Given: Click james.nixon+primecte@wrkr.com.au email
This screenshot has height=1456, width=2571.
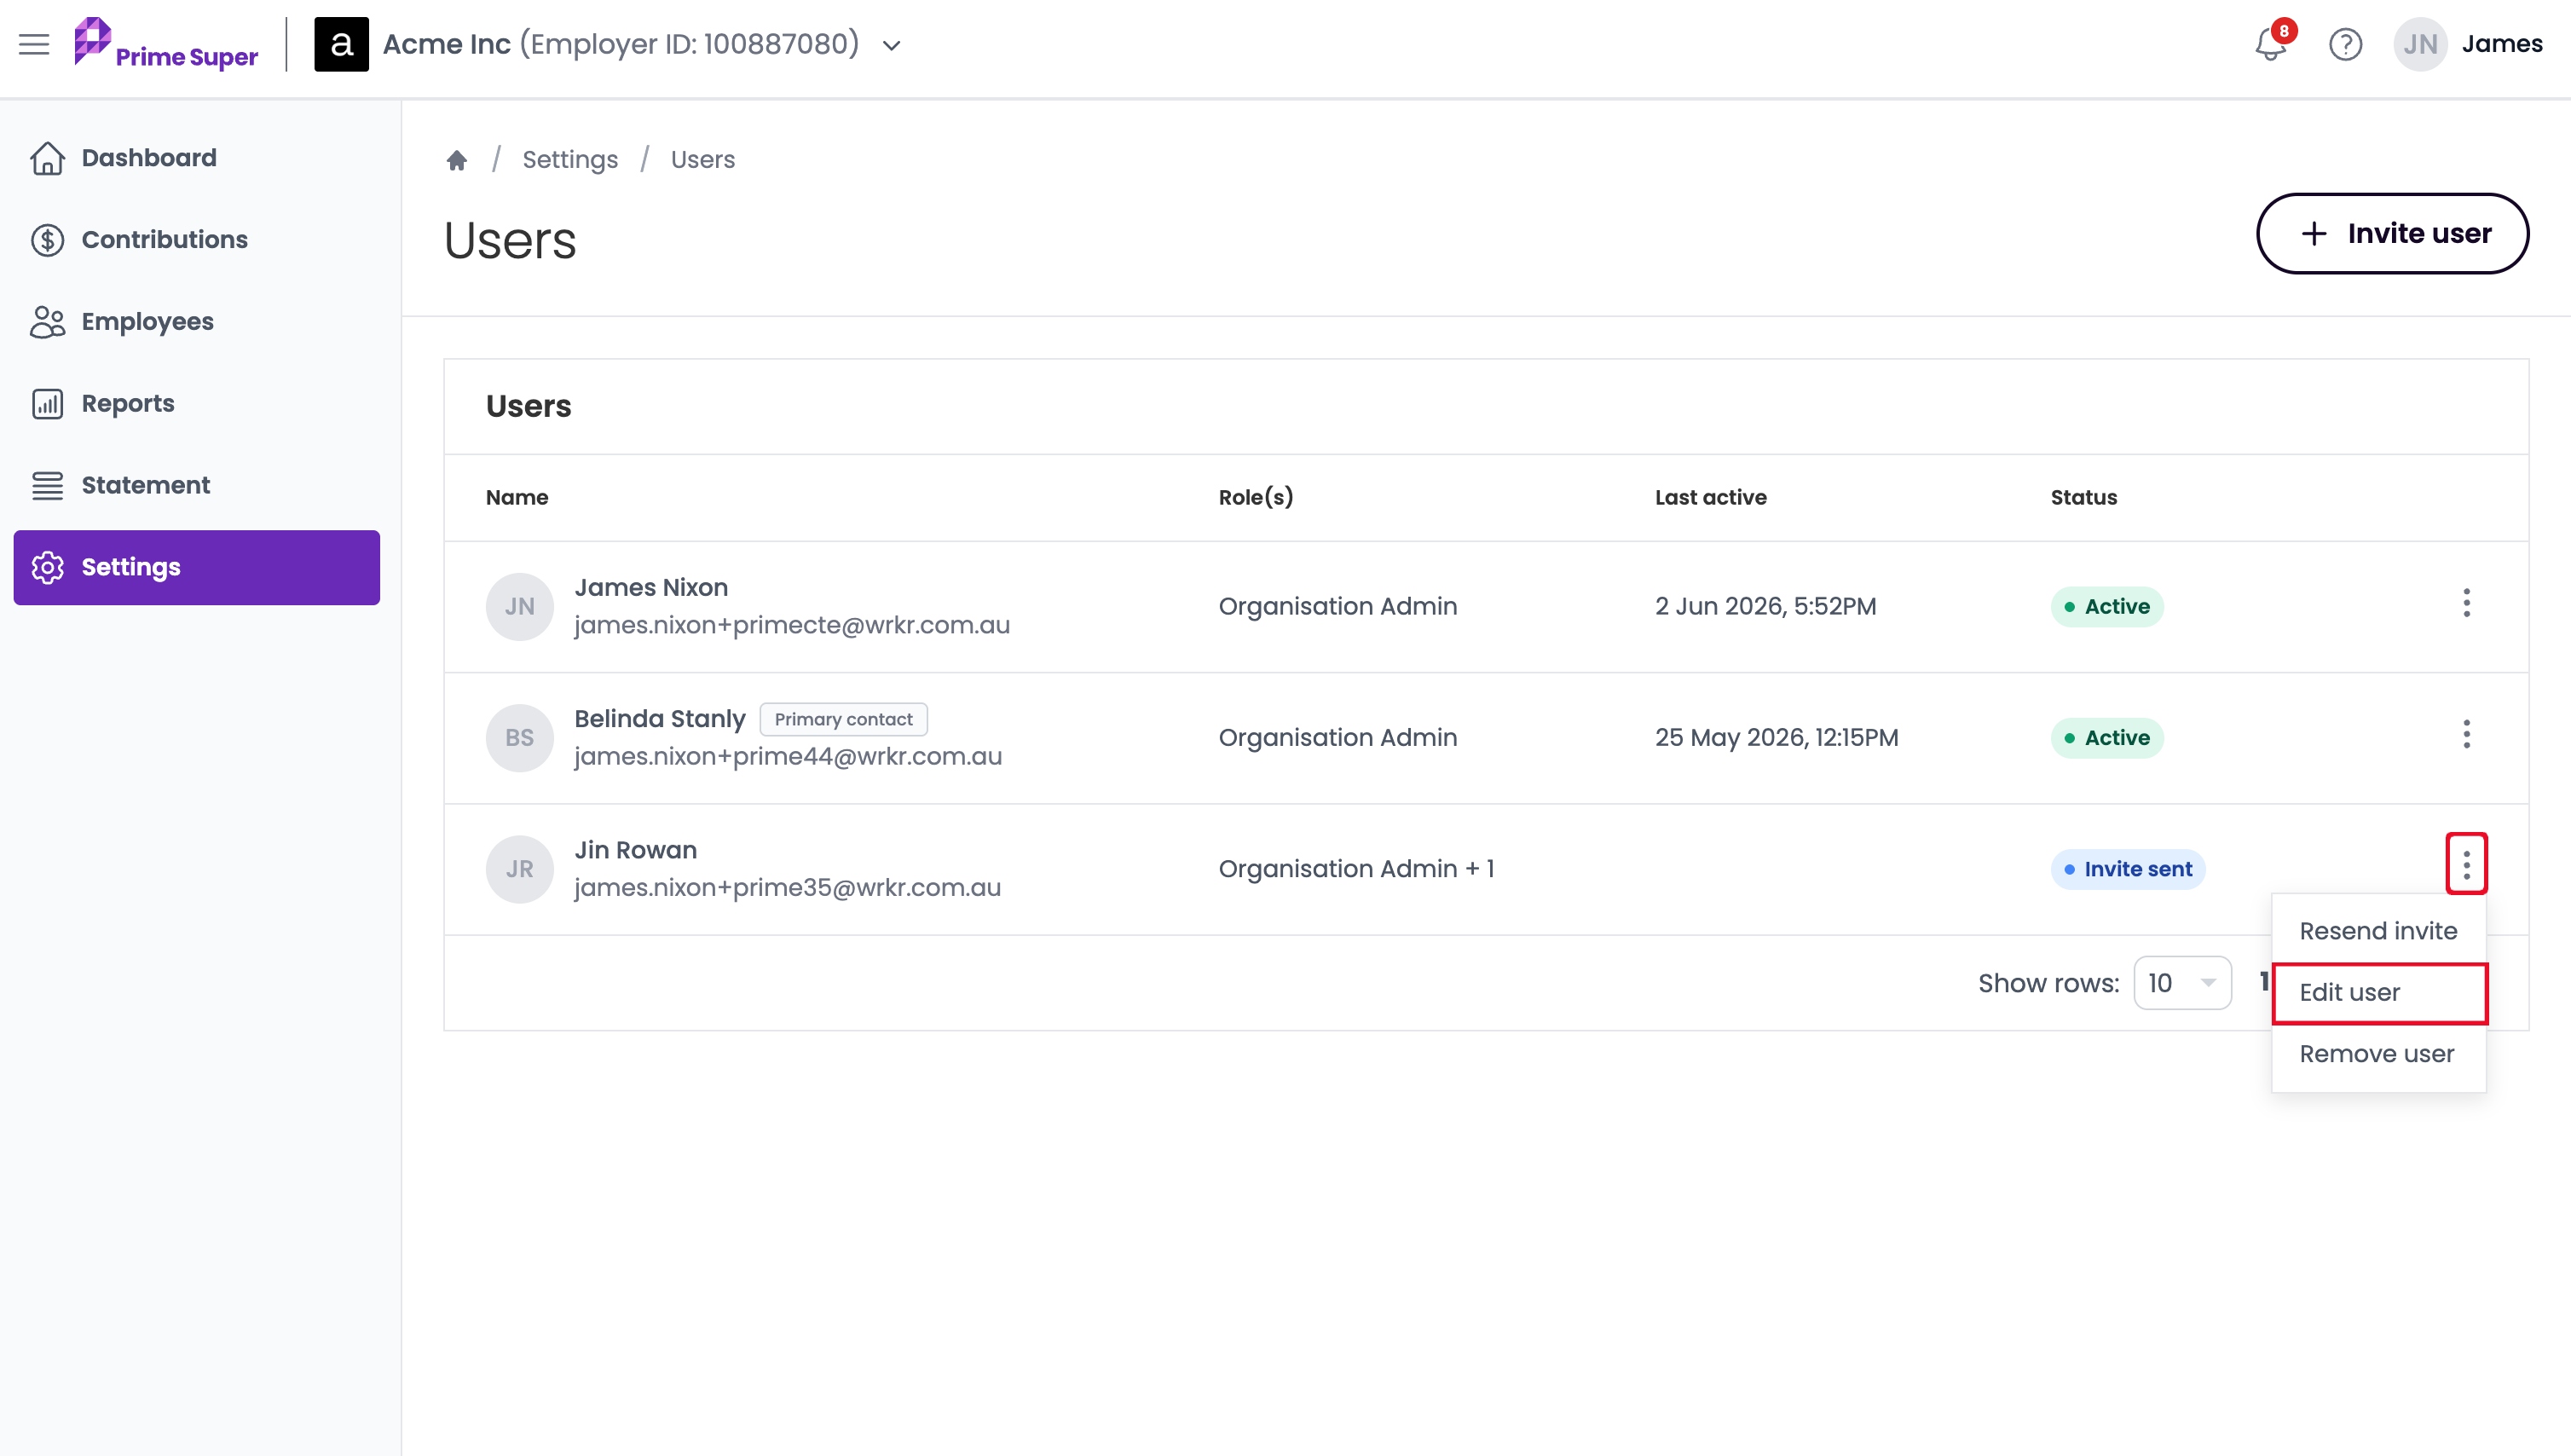Looking at the screenshot, I should click(x=792, y=625).
